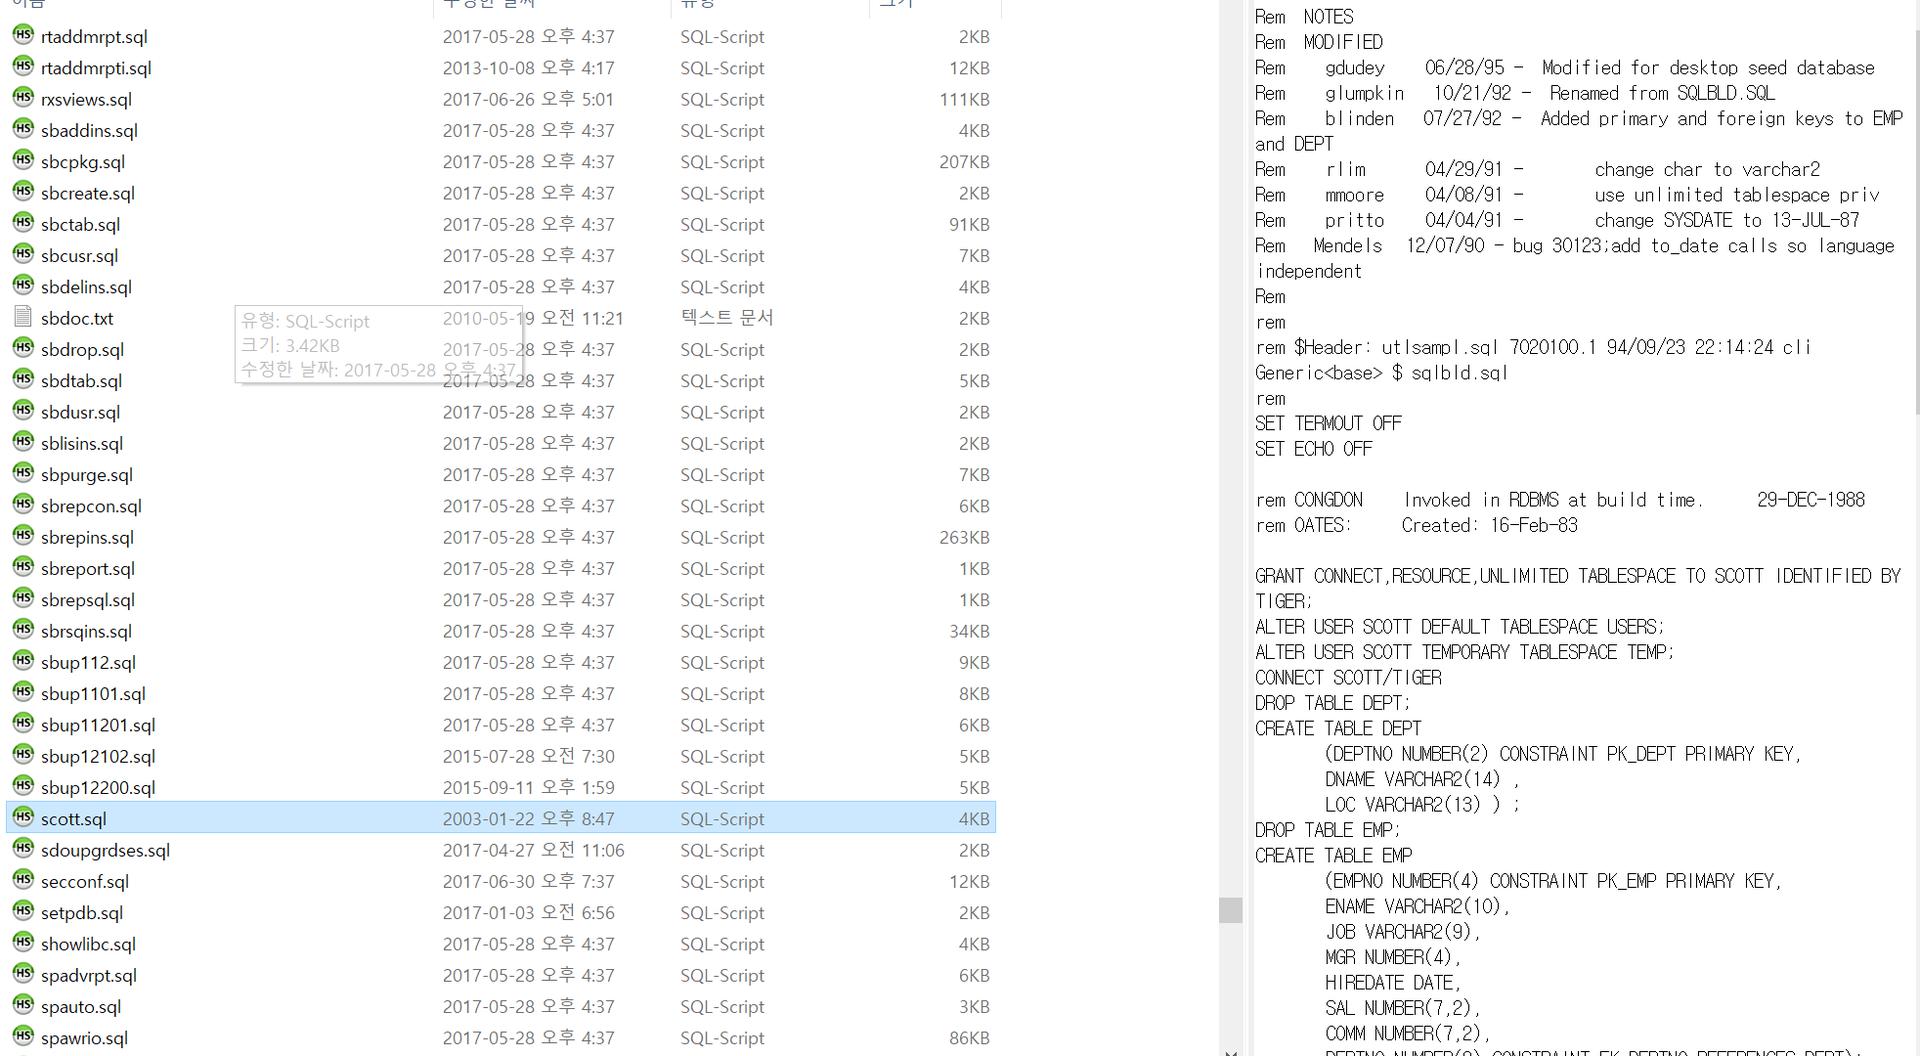Select the sdoupgrdses.sql file name

click(105, 850)
